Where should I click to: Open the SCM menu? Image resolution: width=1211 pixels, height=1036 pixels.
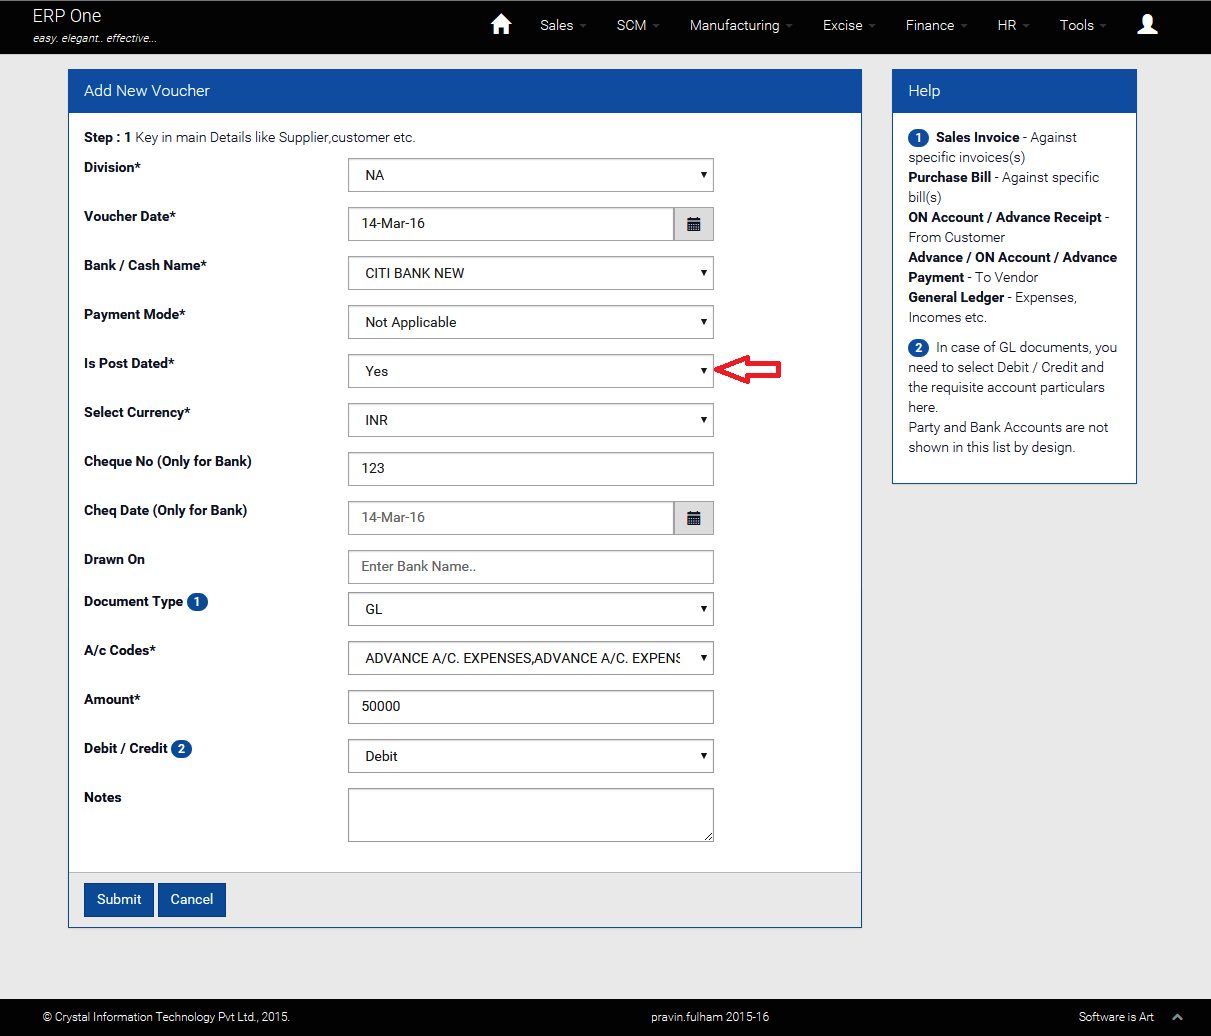click(x=638, y=25)
